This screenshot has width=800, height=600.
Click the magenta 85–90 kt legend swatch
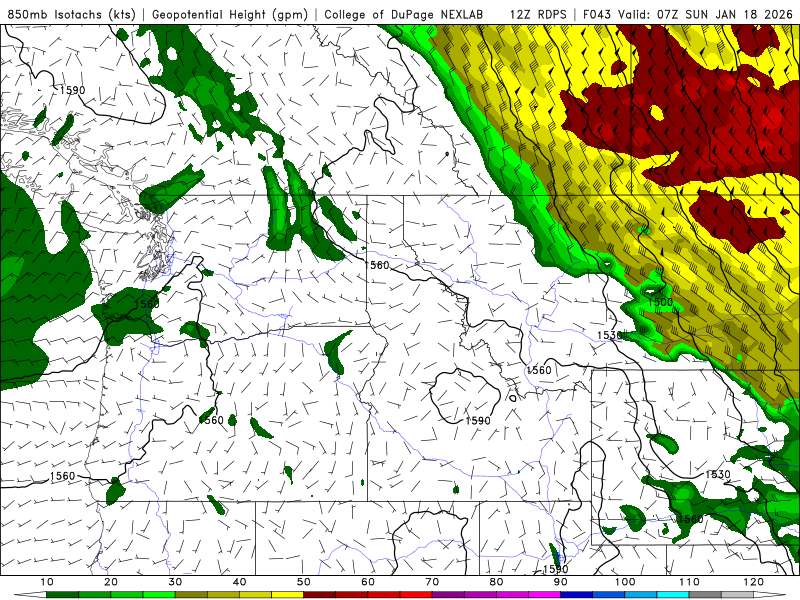pos(544,595)
